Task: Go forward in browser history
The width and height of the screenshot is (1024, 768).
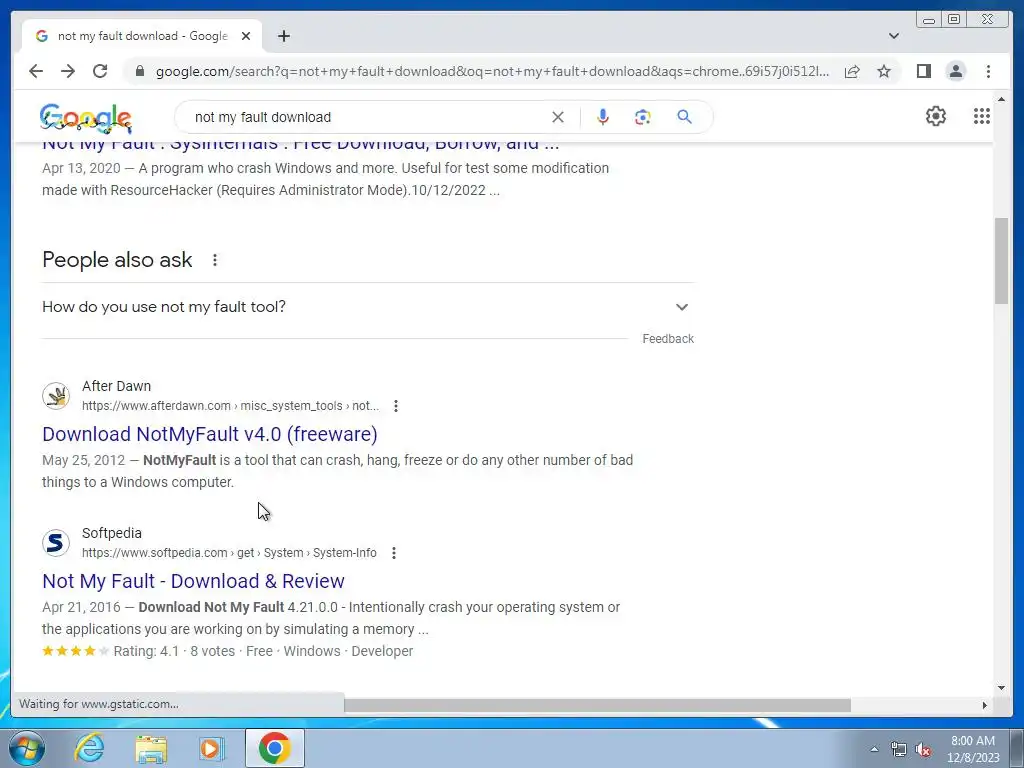Action: 68,71
